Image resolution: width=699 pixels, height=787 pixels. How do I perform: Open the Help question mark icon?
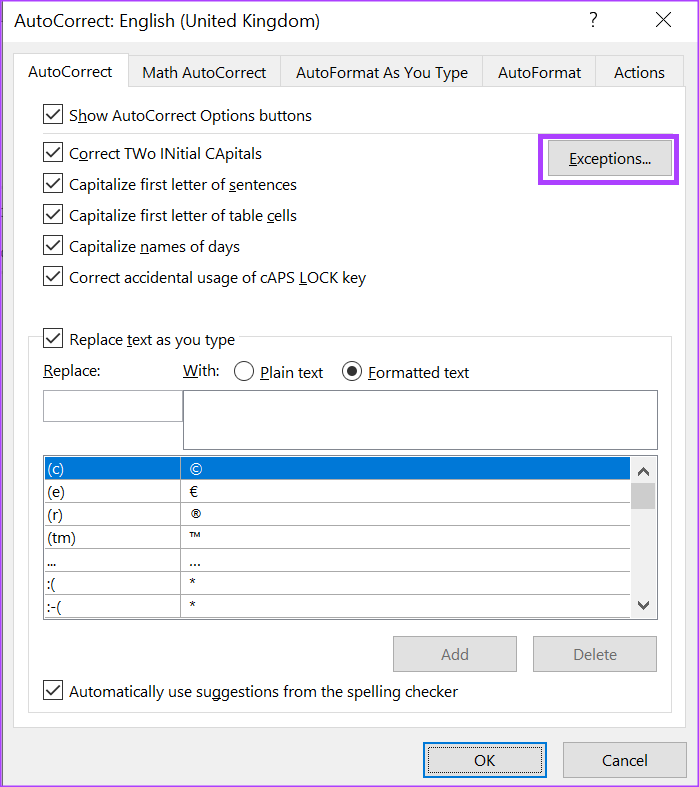click(593, 21)
